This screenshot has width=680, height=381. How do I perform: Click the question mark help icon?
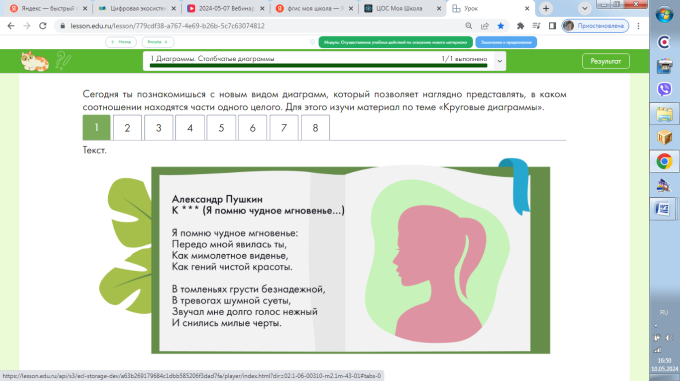tap(63, 61)
